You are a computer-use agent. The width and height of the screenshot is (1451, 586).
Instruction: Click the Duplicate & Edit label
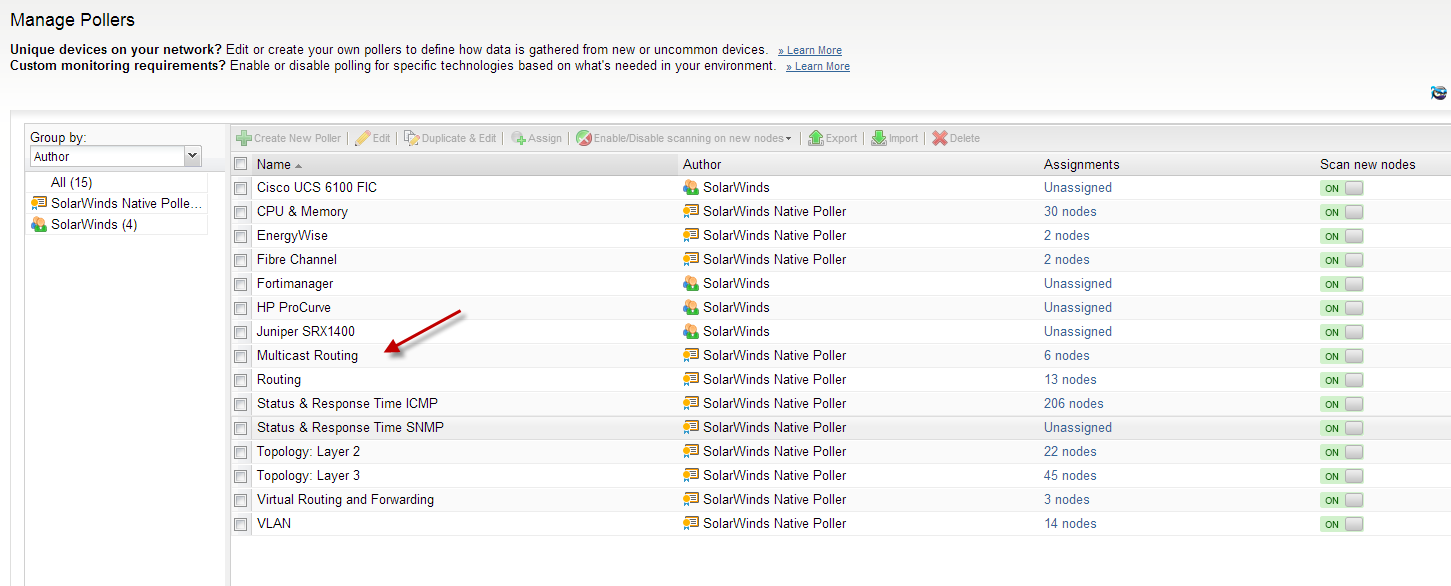[459, 138]
